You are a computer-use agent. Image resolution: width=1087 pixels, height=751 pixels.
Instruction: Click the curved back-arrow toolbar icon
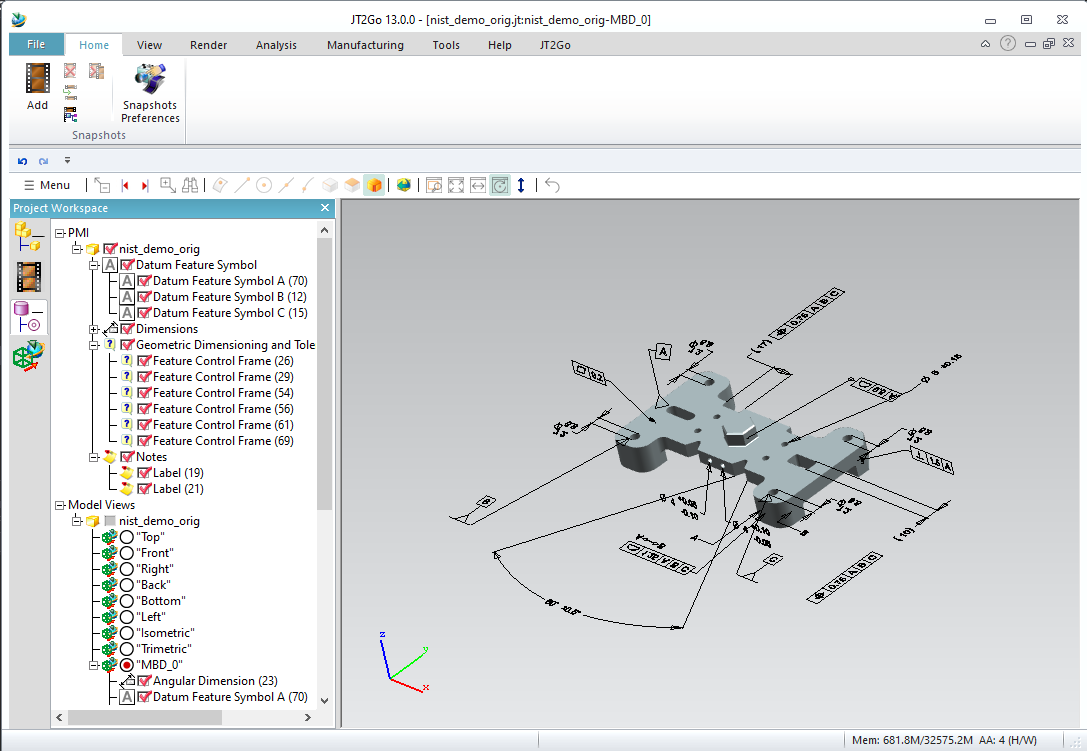pos(553,185)
